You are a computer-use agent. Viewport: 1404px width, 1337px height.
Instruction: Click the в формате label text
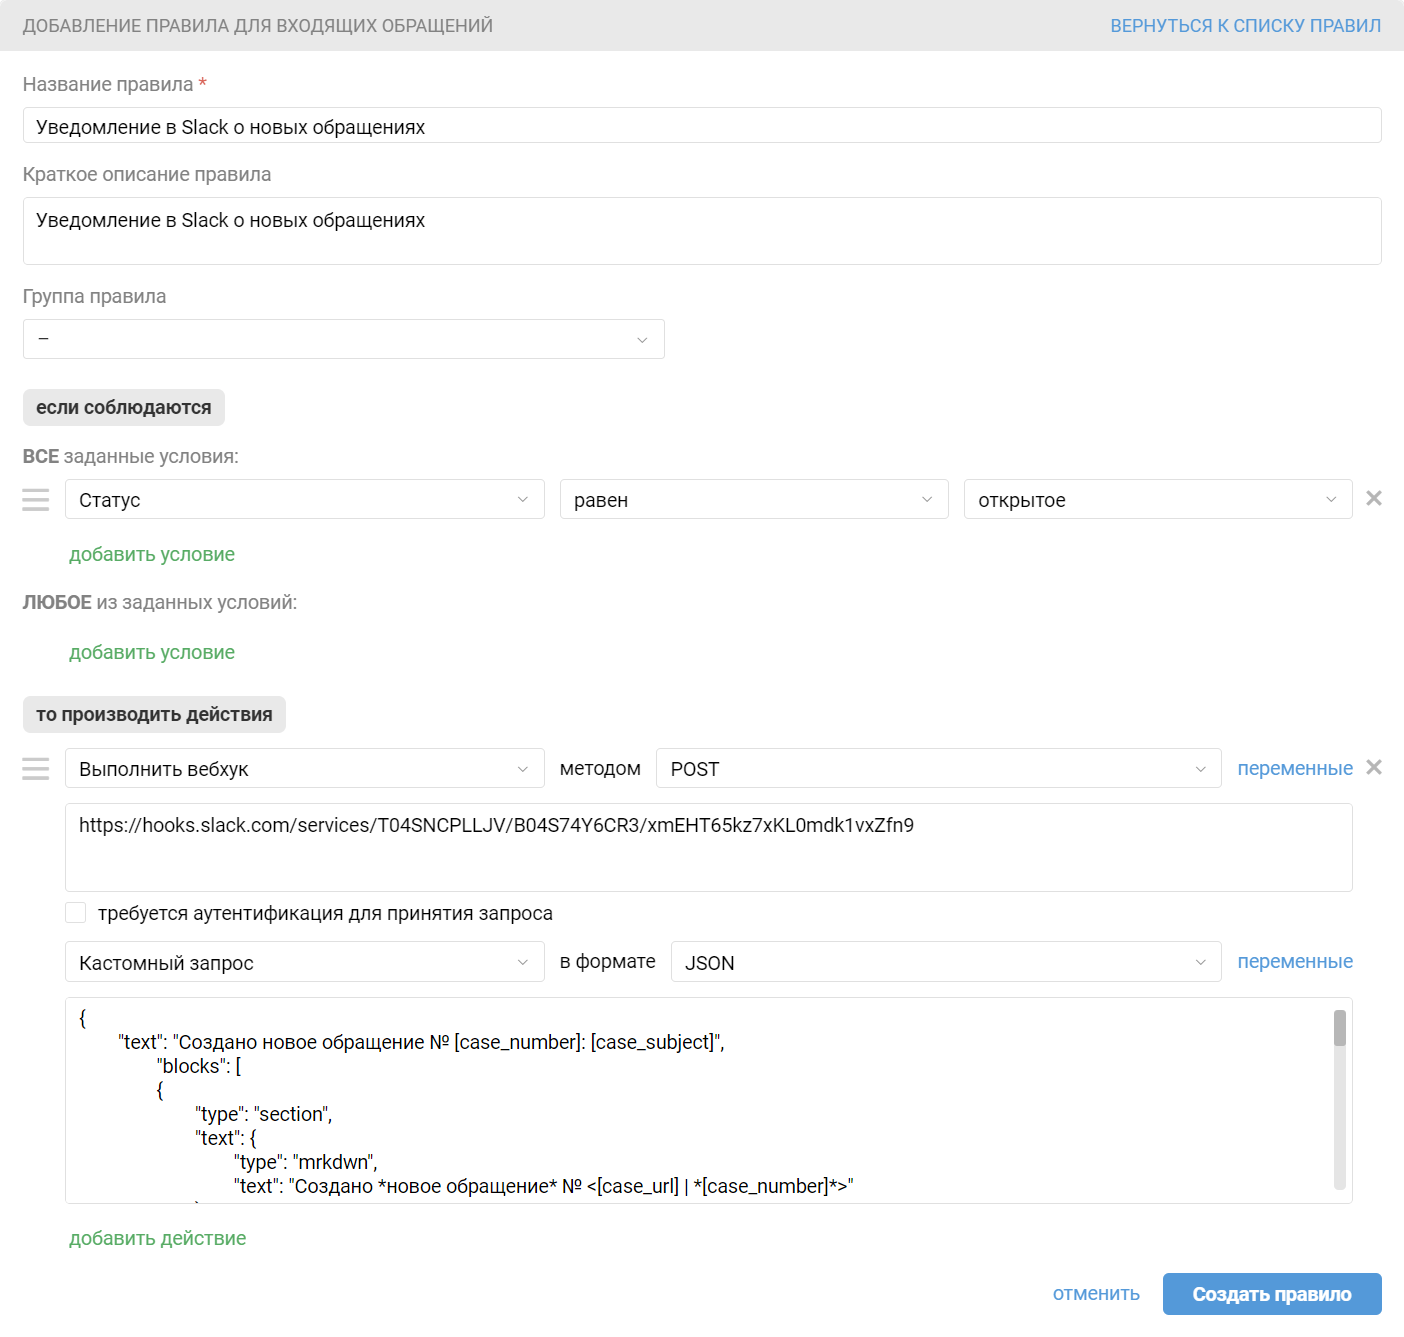click(608, 961)
